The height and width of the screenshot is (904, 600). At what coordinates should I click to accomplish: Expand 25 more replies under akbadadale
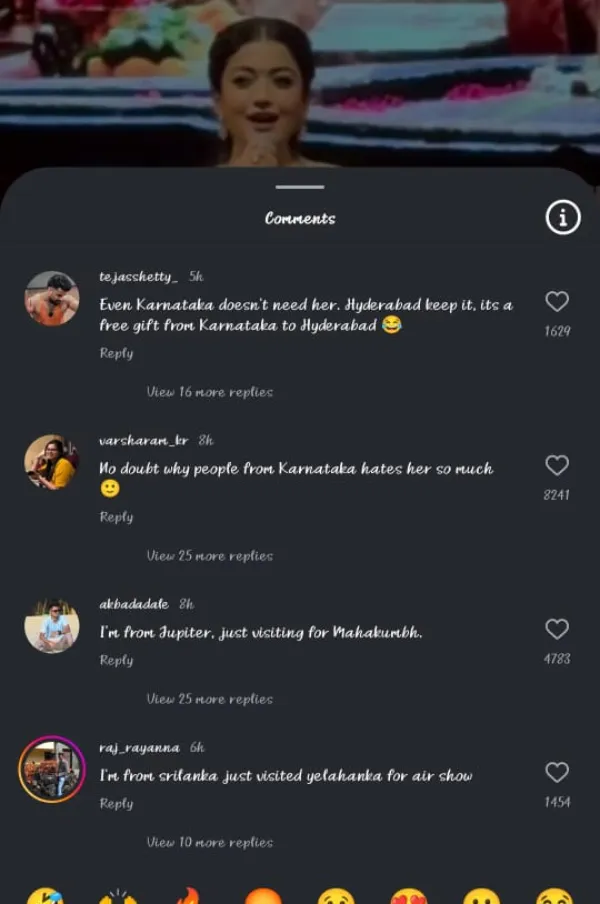click(210, 699)
